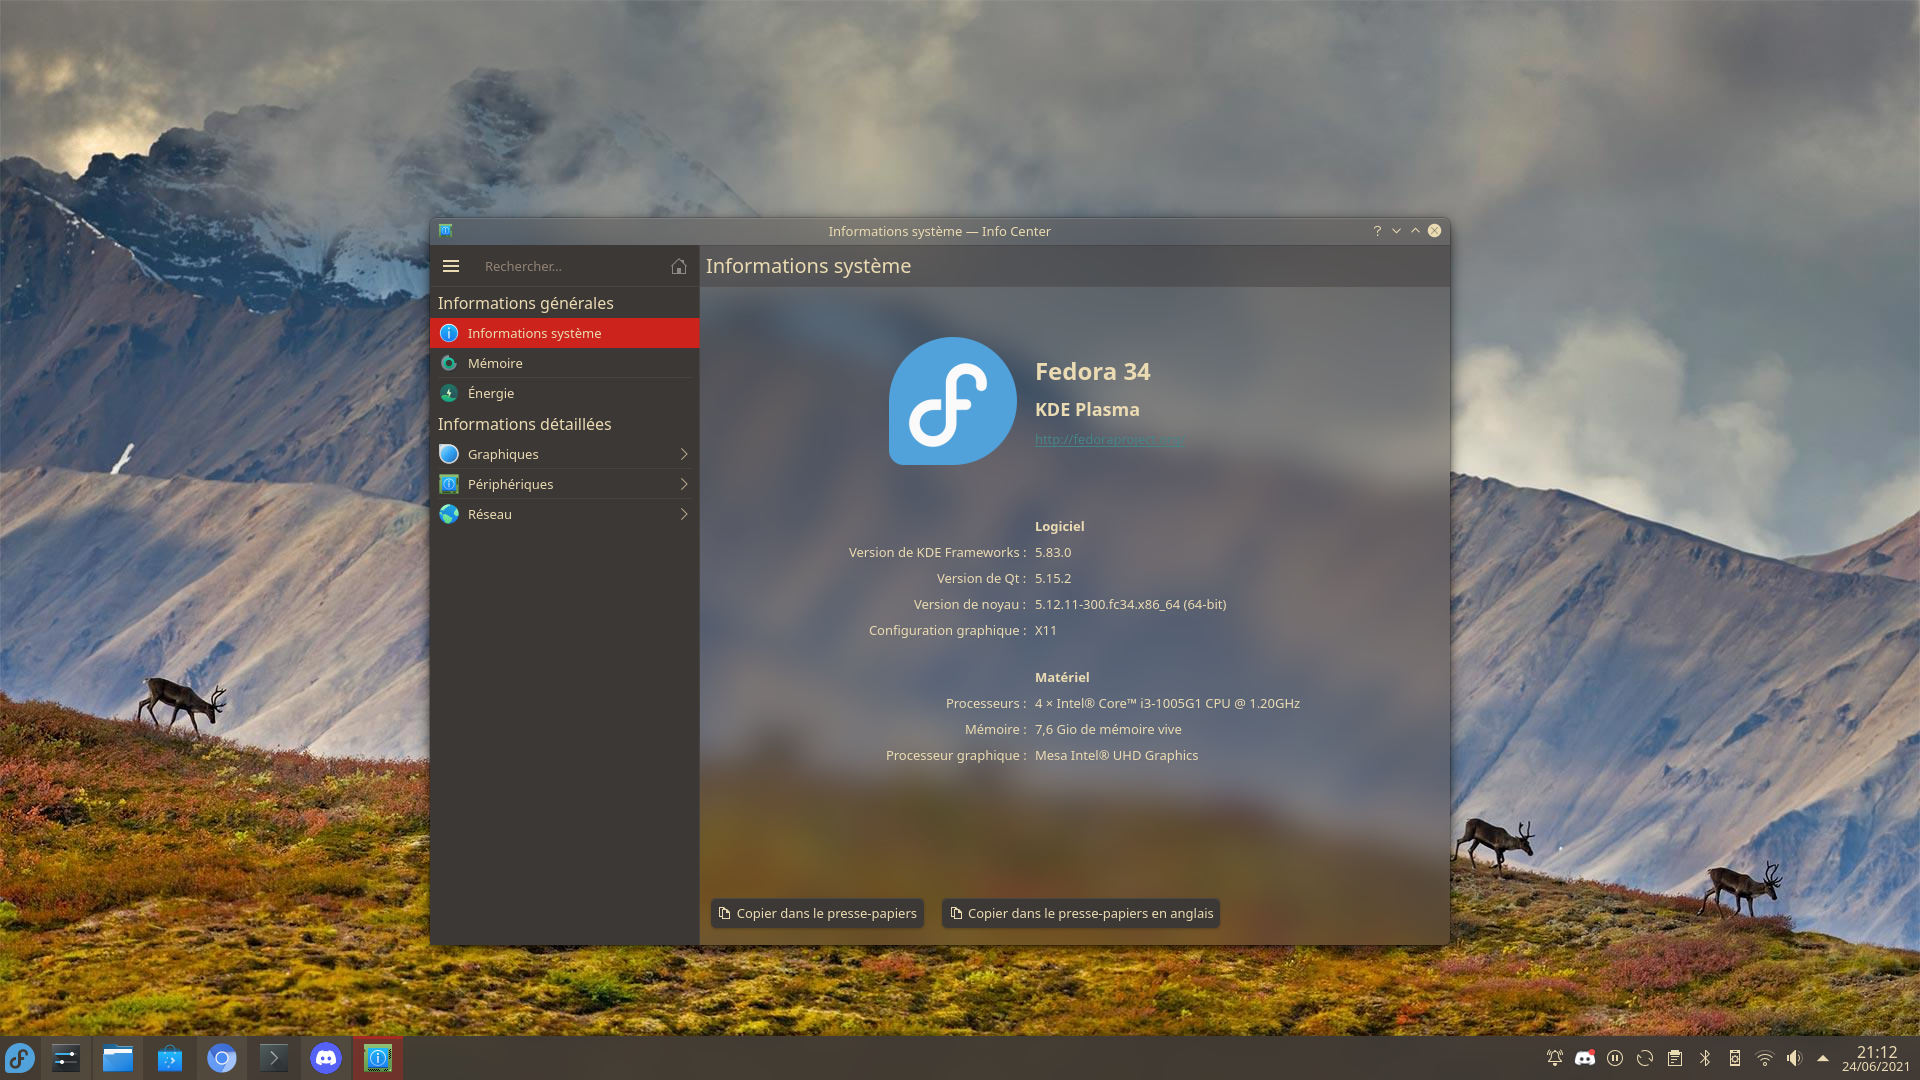Click Copier dans le presse-papiers en anglais
Screen dimensions: 1920x1080
point(1081,913)
